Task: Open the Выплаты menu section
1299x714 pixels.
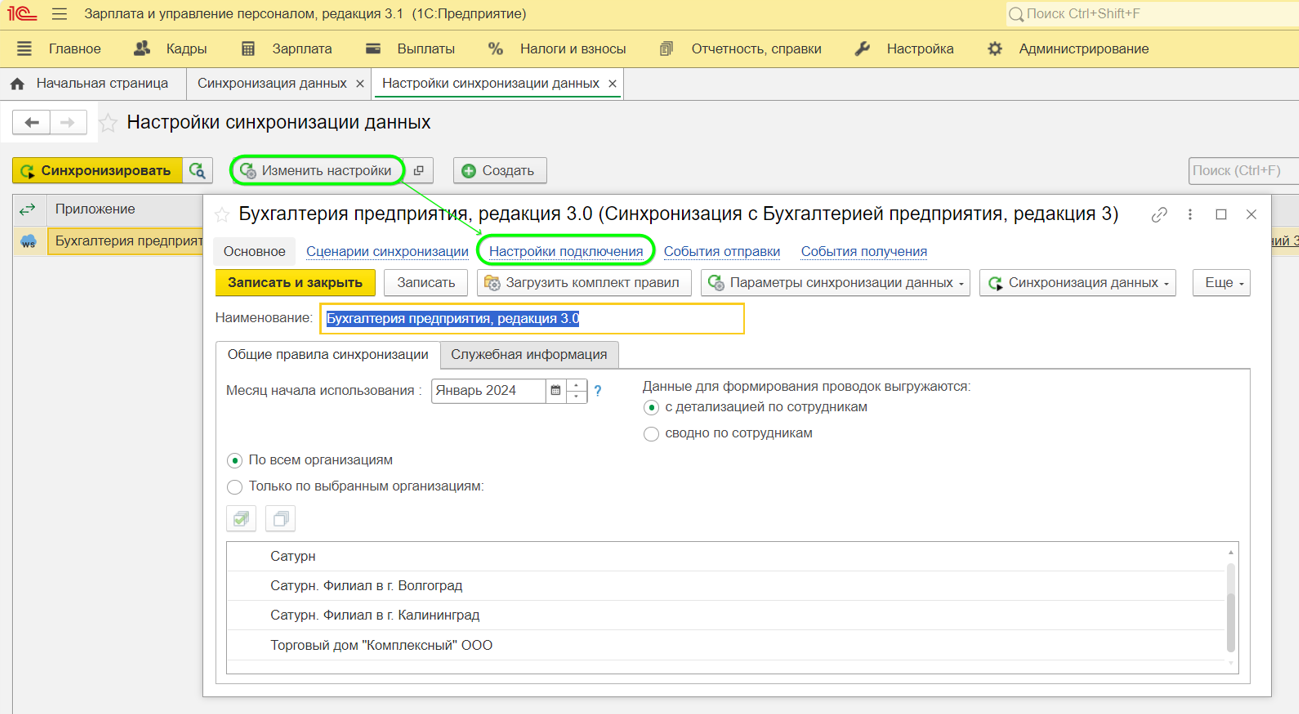Action: tap(426, 49)
